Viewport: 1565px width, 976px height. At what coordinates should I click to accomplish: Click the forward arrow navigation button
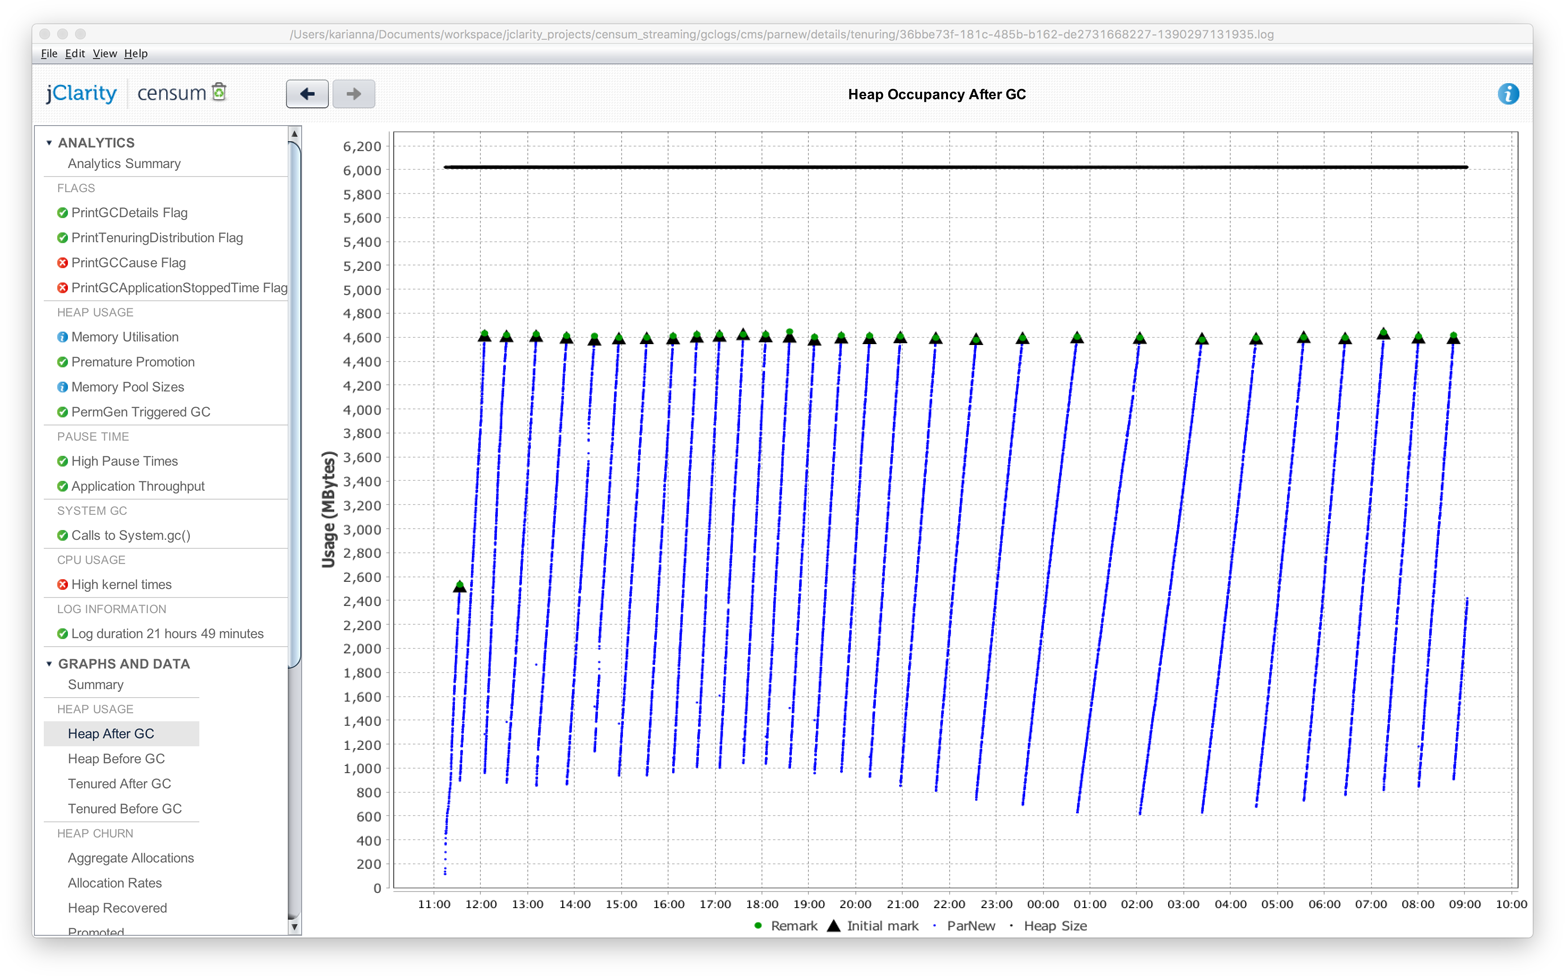point(354,94)
